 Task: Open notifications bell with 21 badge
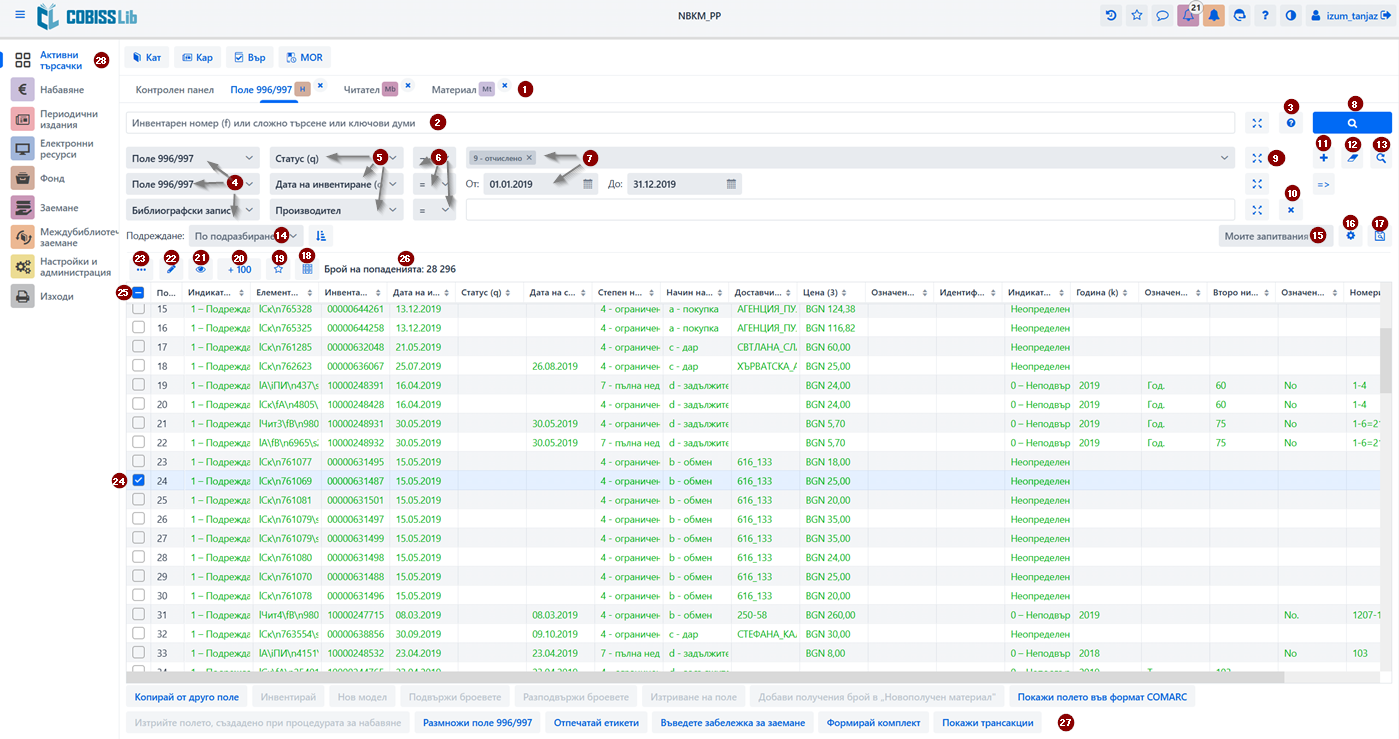[x=1188, y=15]
